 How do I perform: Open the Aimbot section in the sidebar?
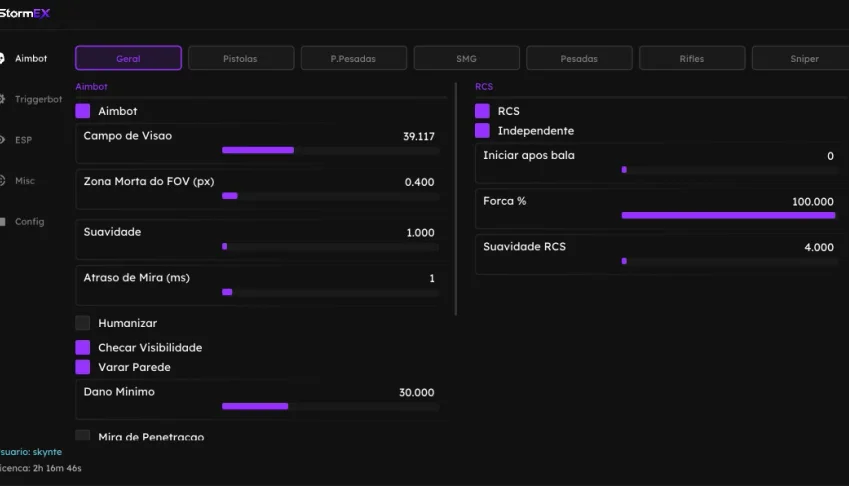point(24,58)
